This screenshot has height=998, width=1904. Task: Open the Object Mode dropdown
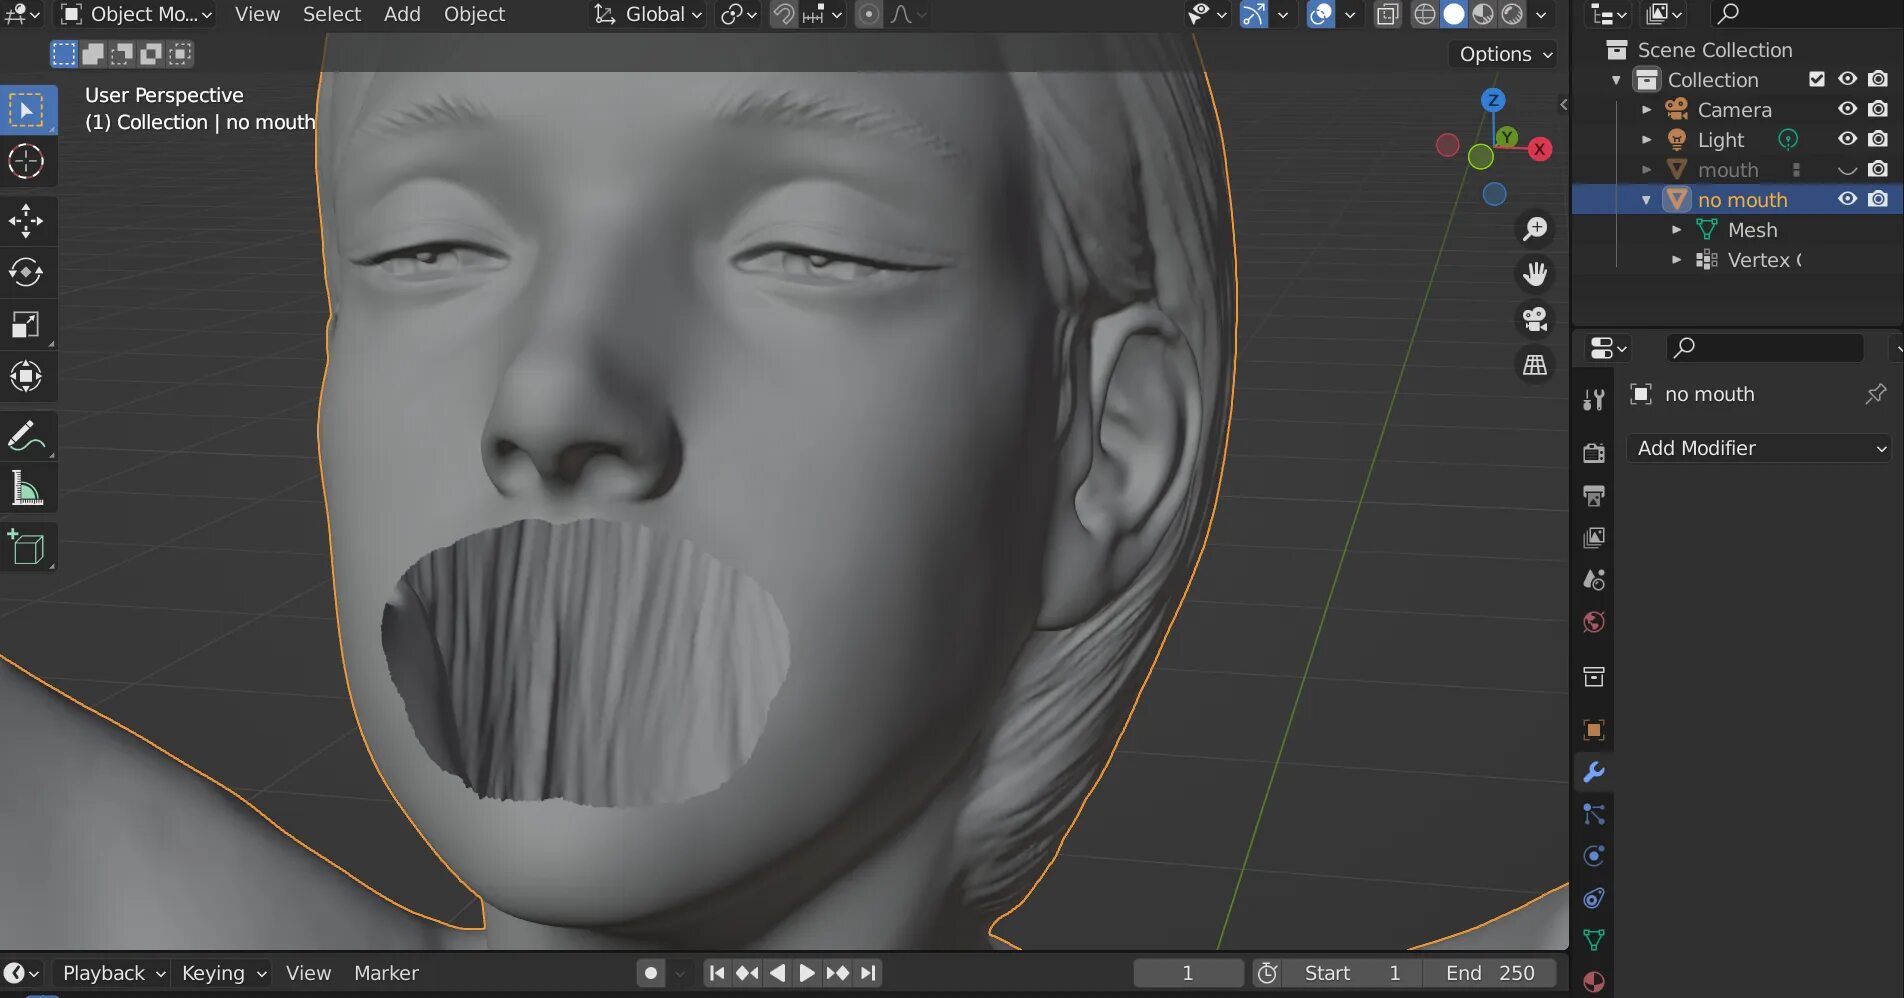pos(137,14)
